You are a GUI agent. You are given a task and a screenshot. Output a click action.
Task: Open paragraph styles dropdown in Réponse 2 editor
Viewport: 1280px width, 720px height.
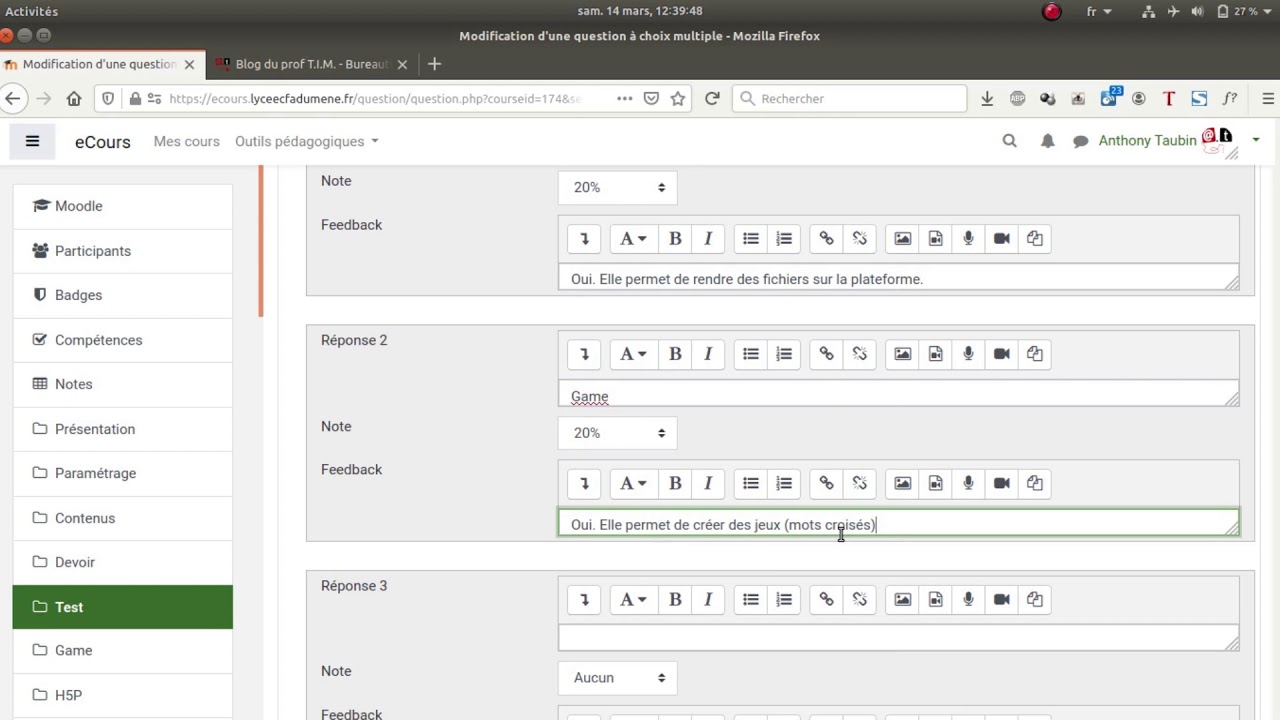click(x=633, y=354)
